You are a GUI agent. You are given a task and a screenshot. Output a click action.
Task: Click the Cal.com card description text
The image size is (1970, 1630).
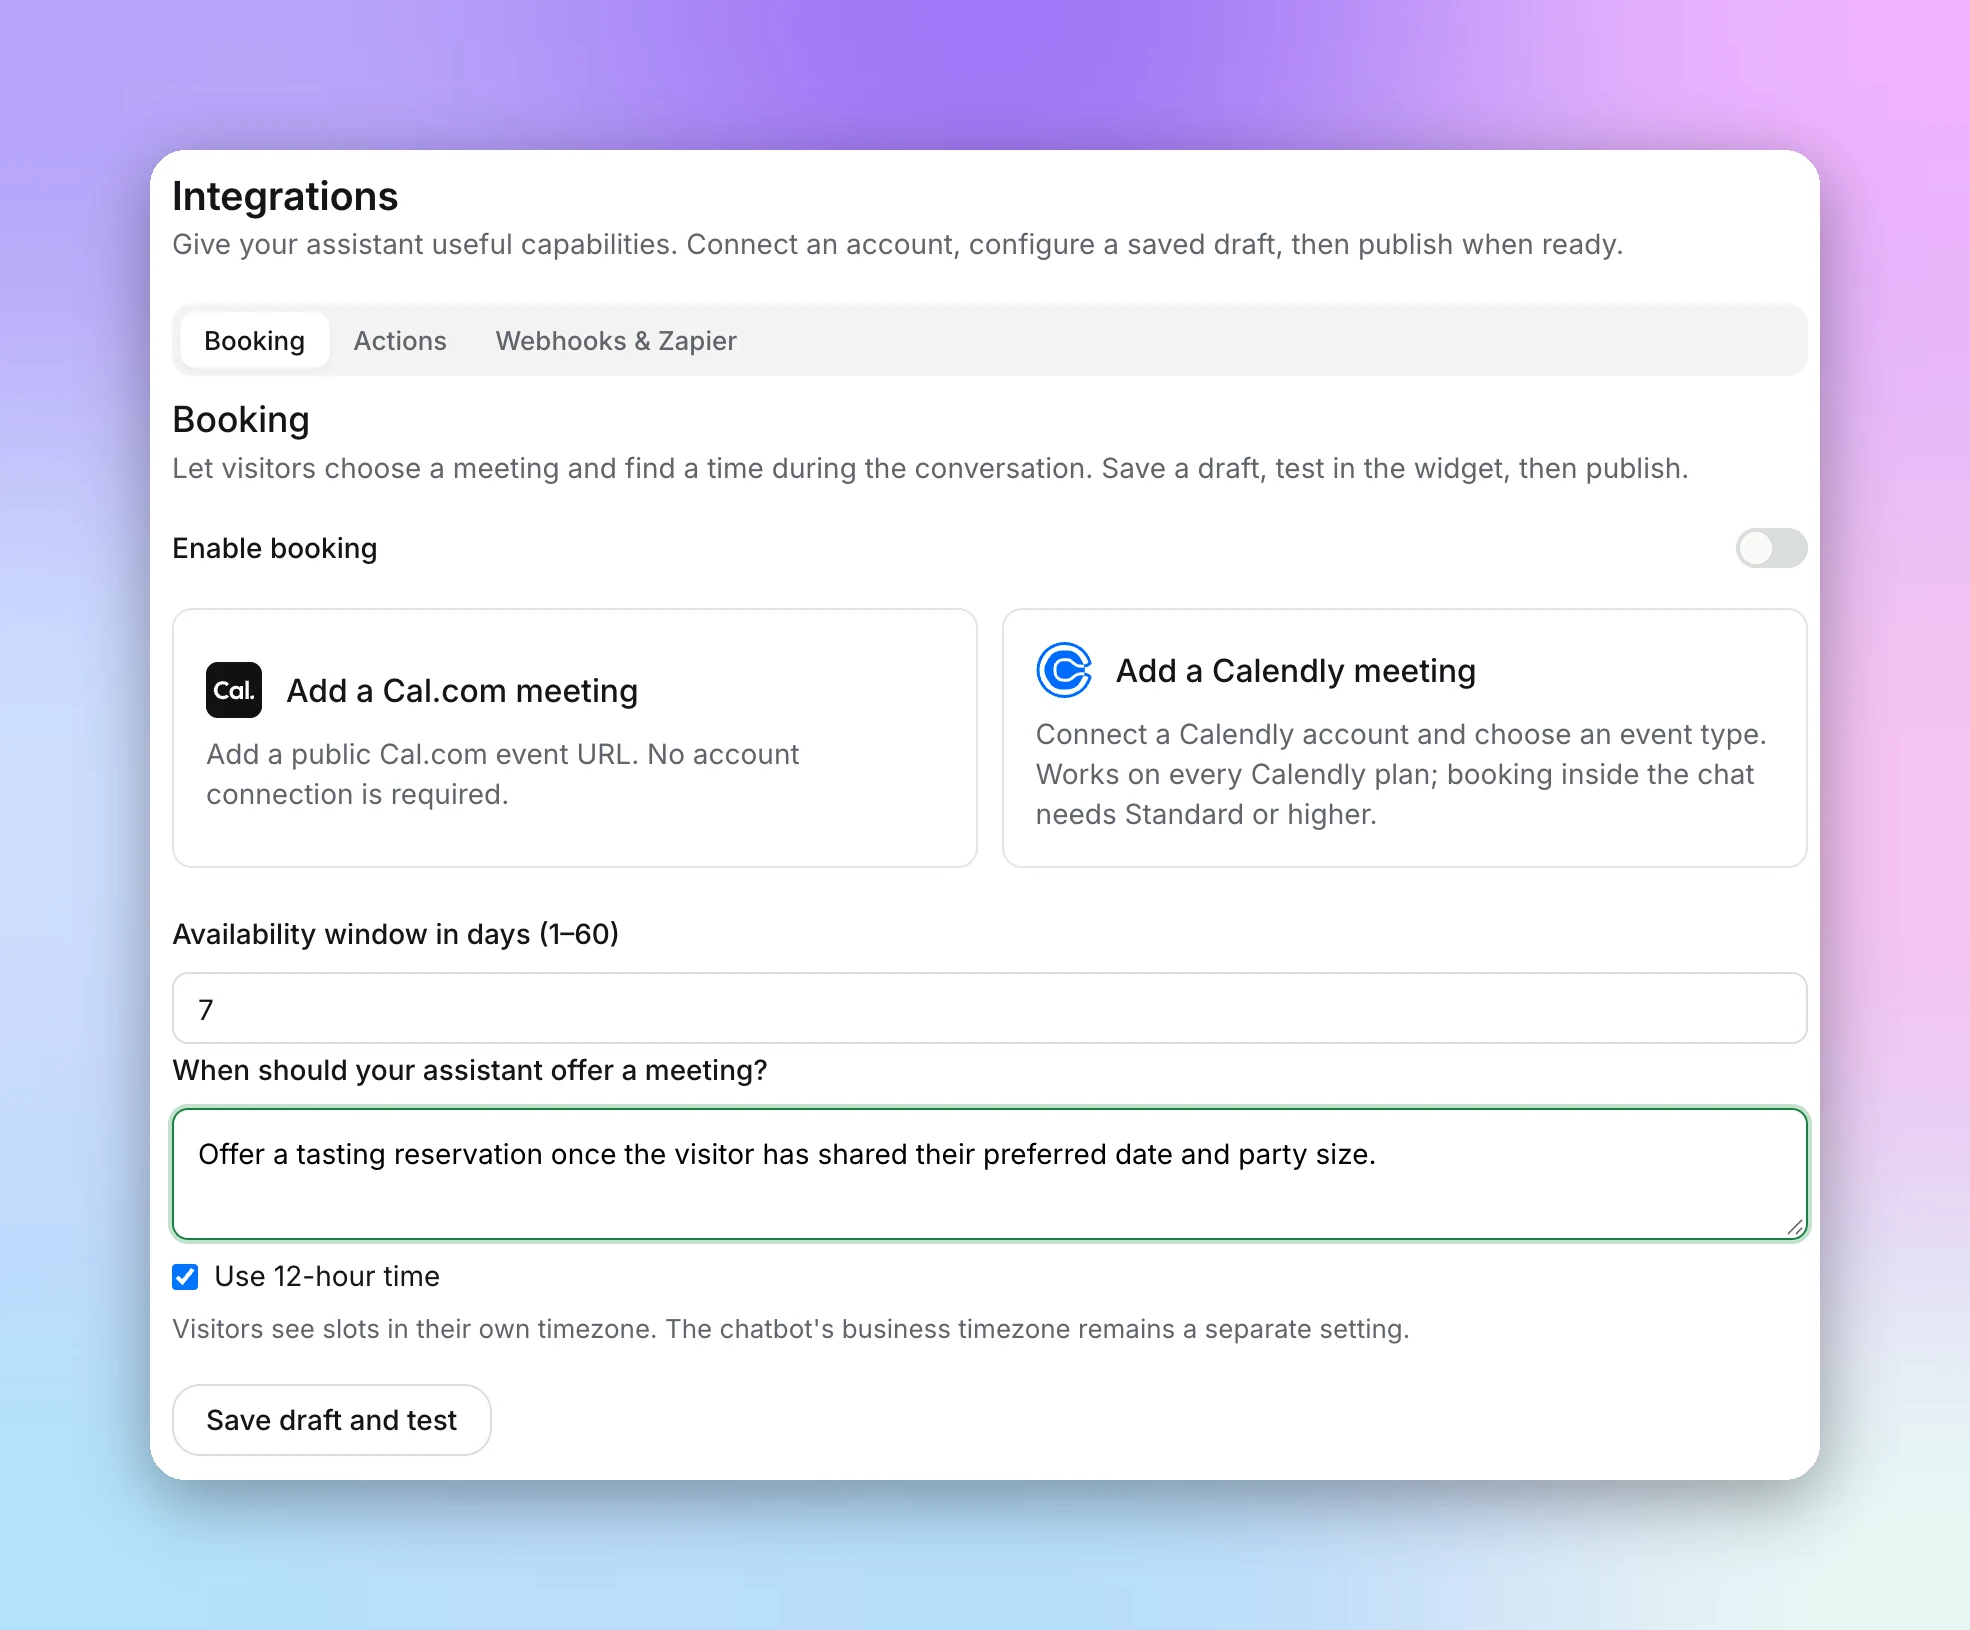tap(503, 774)
